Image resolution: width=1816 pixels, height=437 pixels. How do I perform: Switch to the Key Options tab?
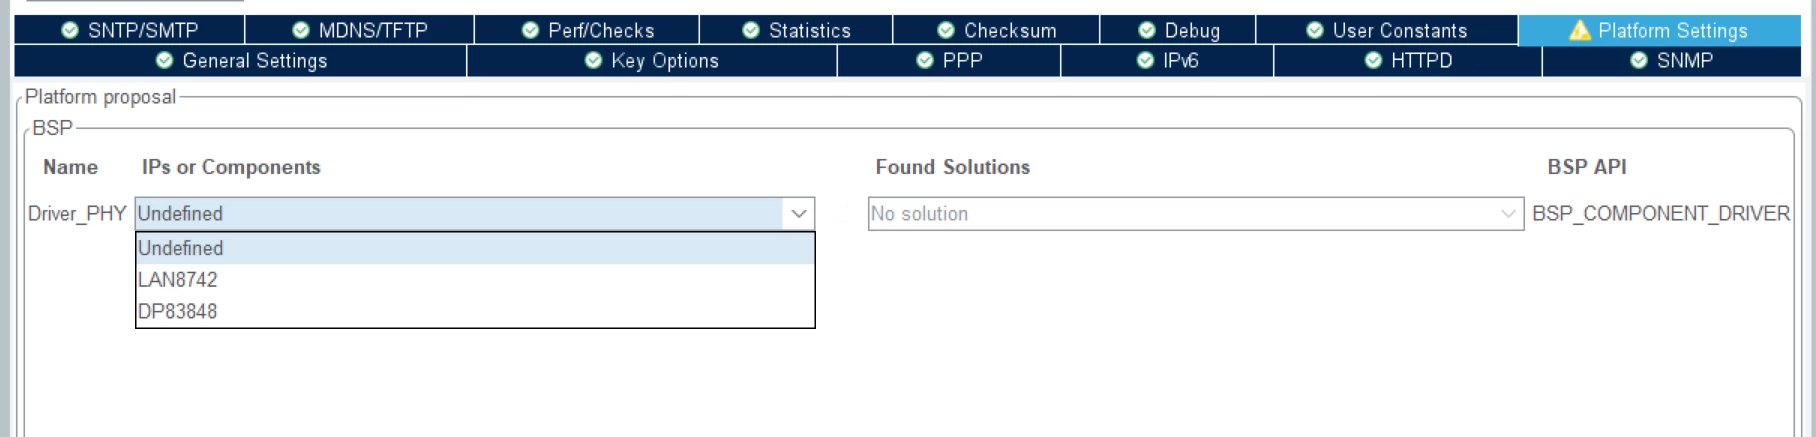pos(652,61)
